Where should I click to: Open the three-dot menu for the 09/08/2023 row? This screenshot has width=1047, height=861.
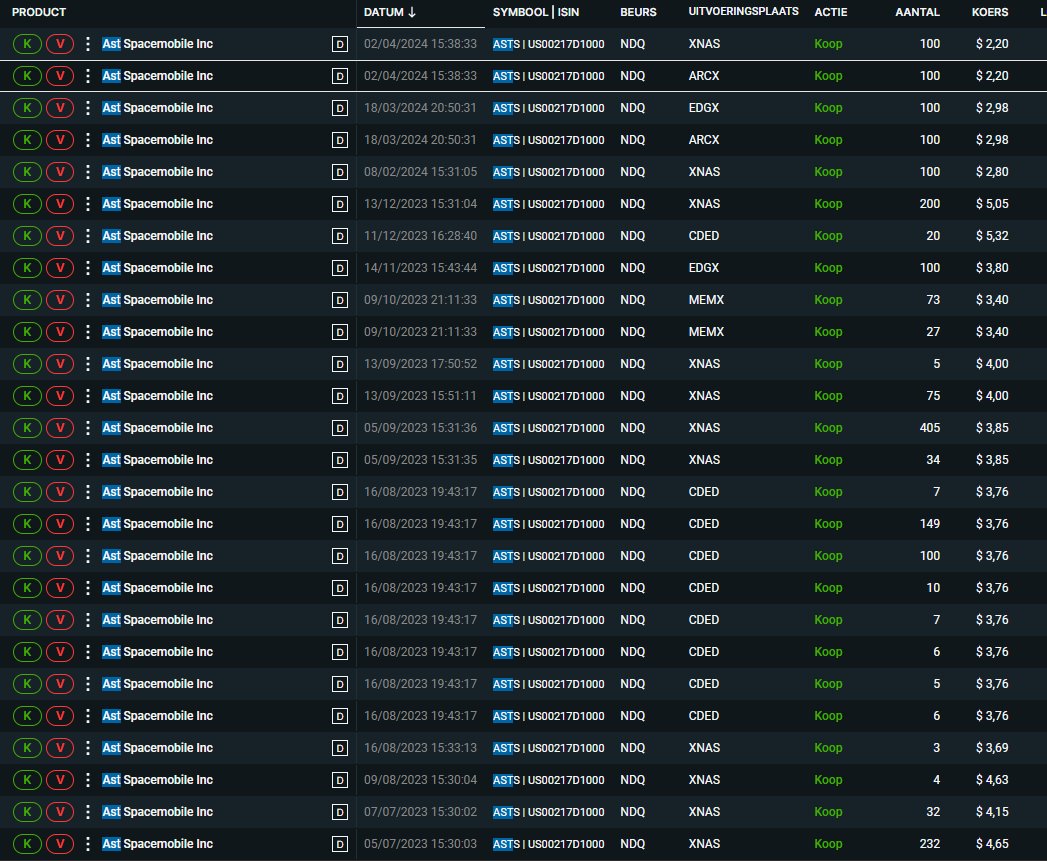[x=87, y=780]
